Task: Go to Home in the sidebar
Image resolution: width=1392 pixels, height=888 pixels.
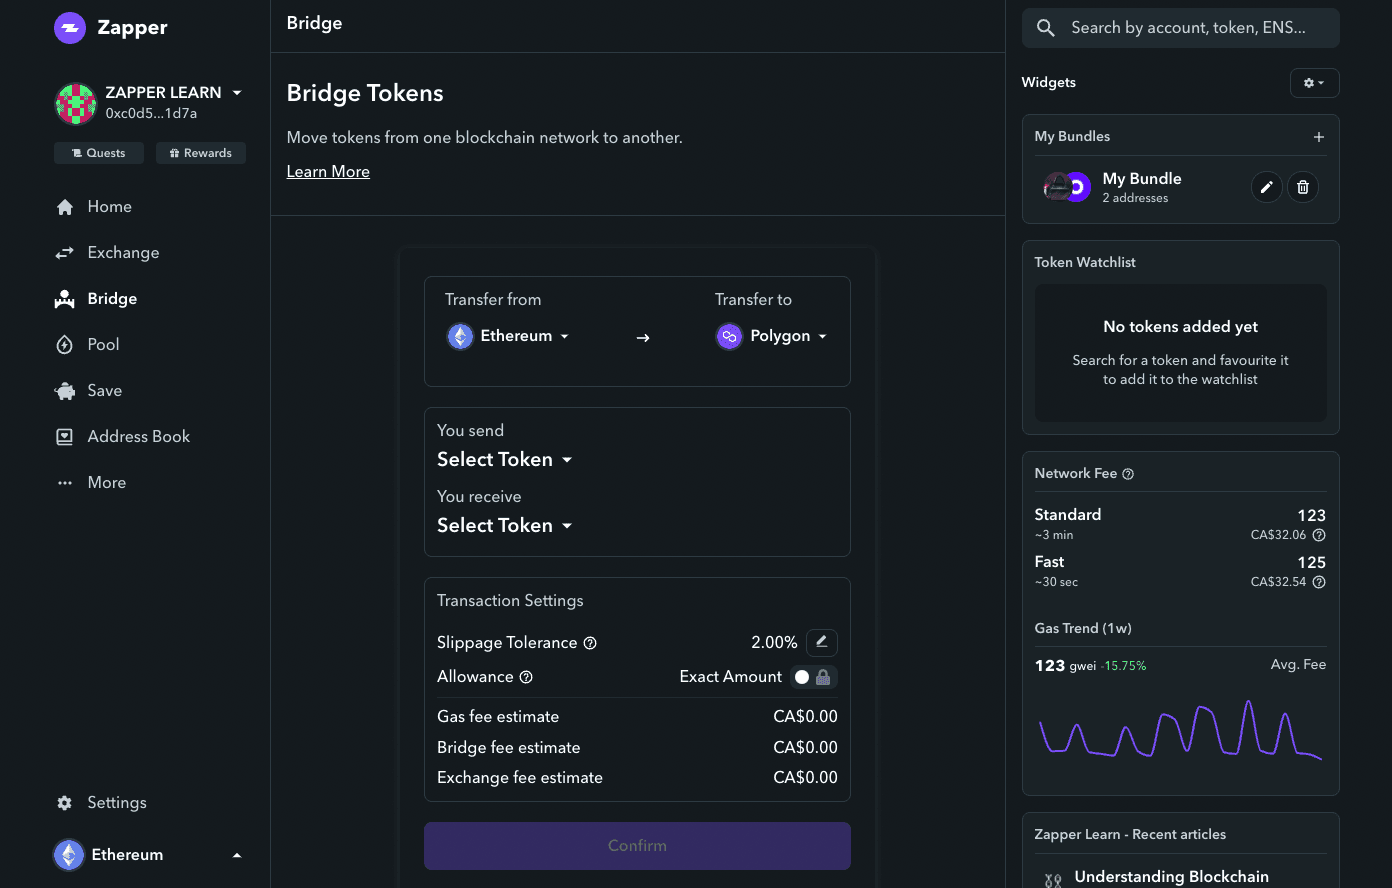Action: click(109, 206)
